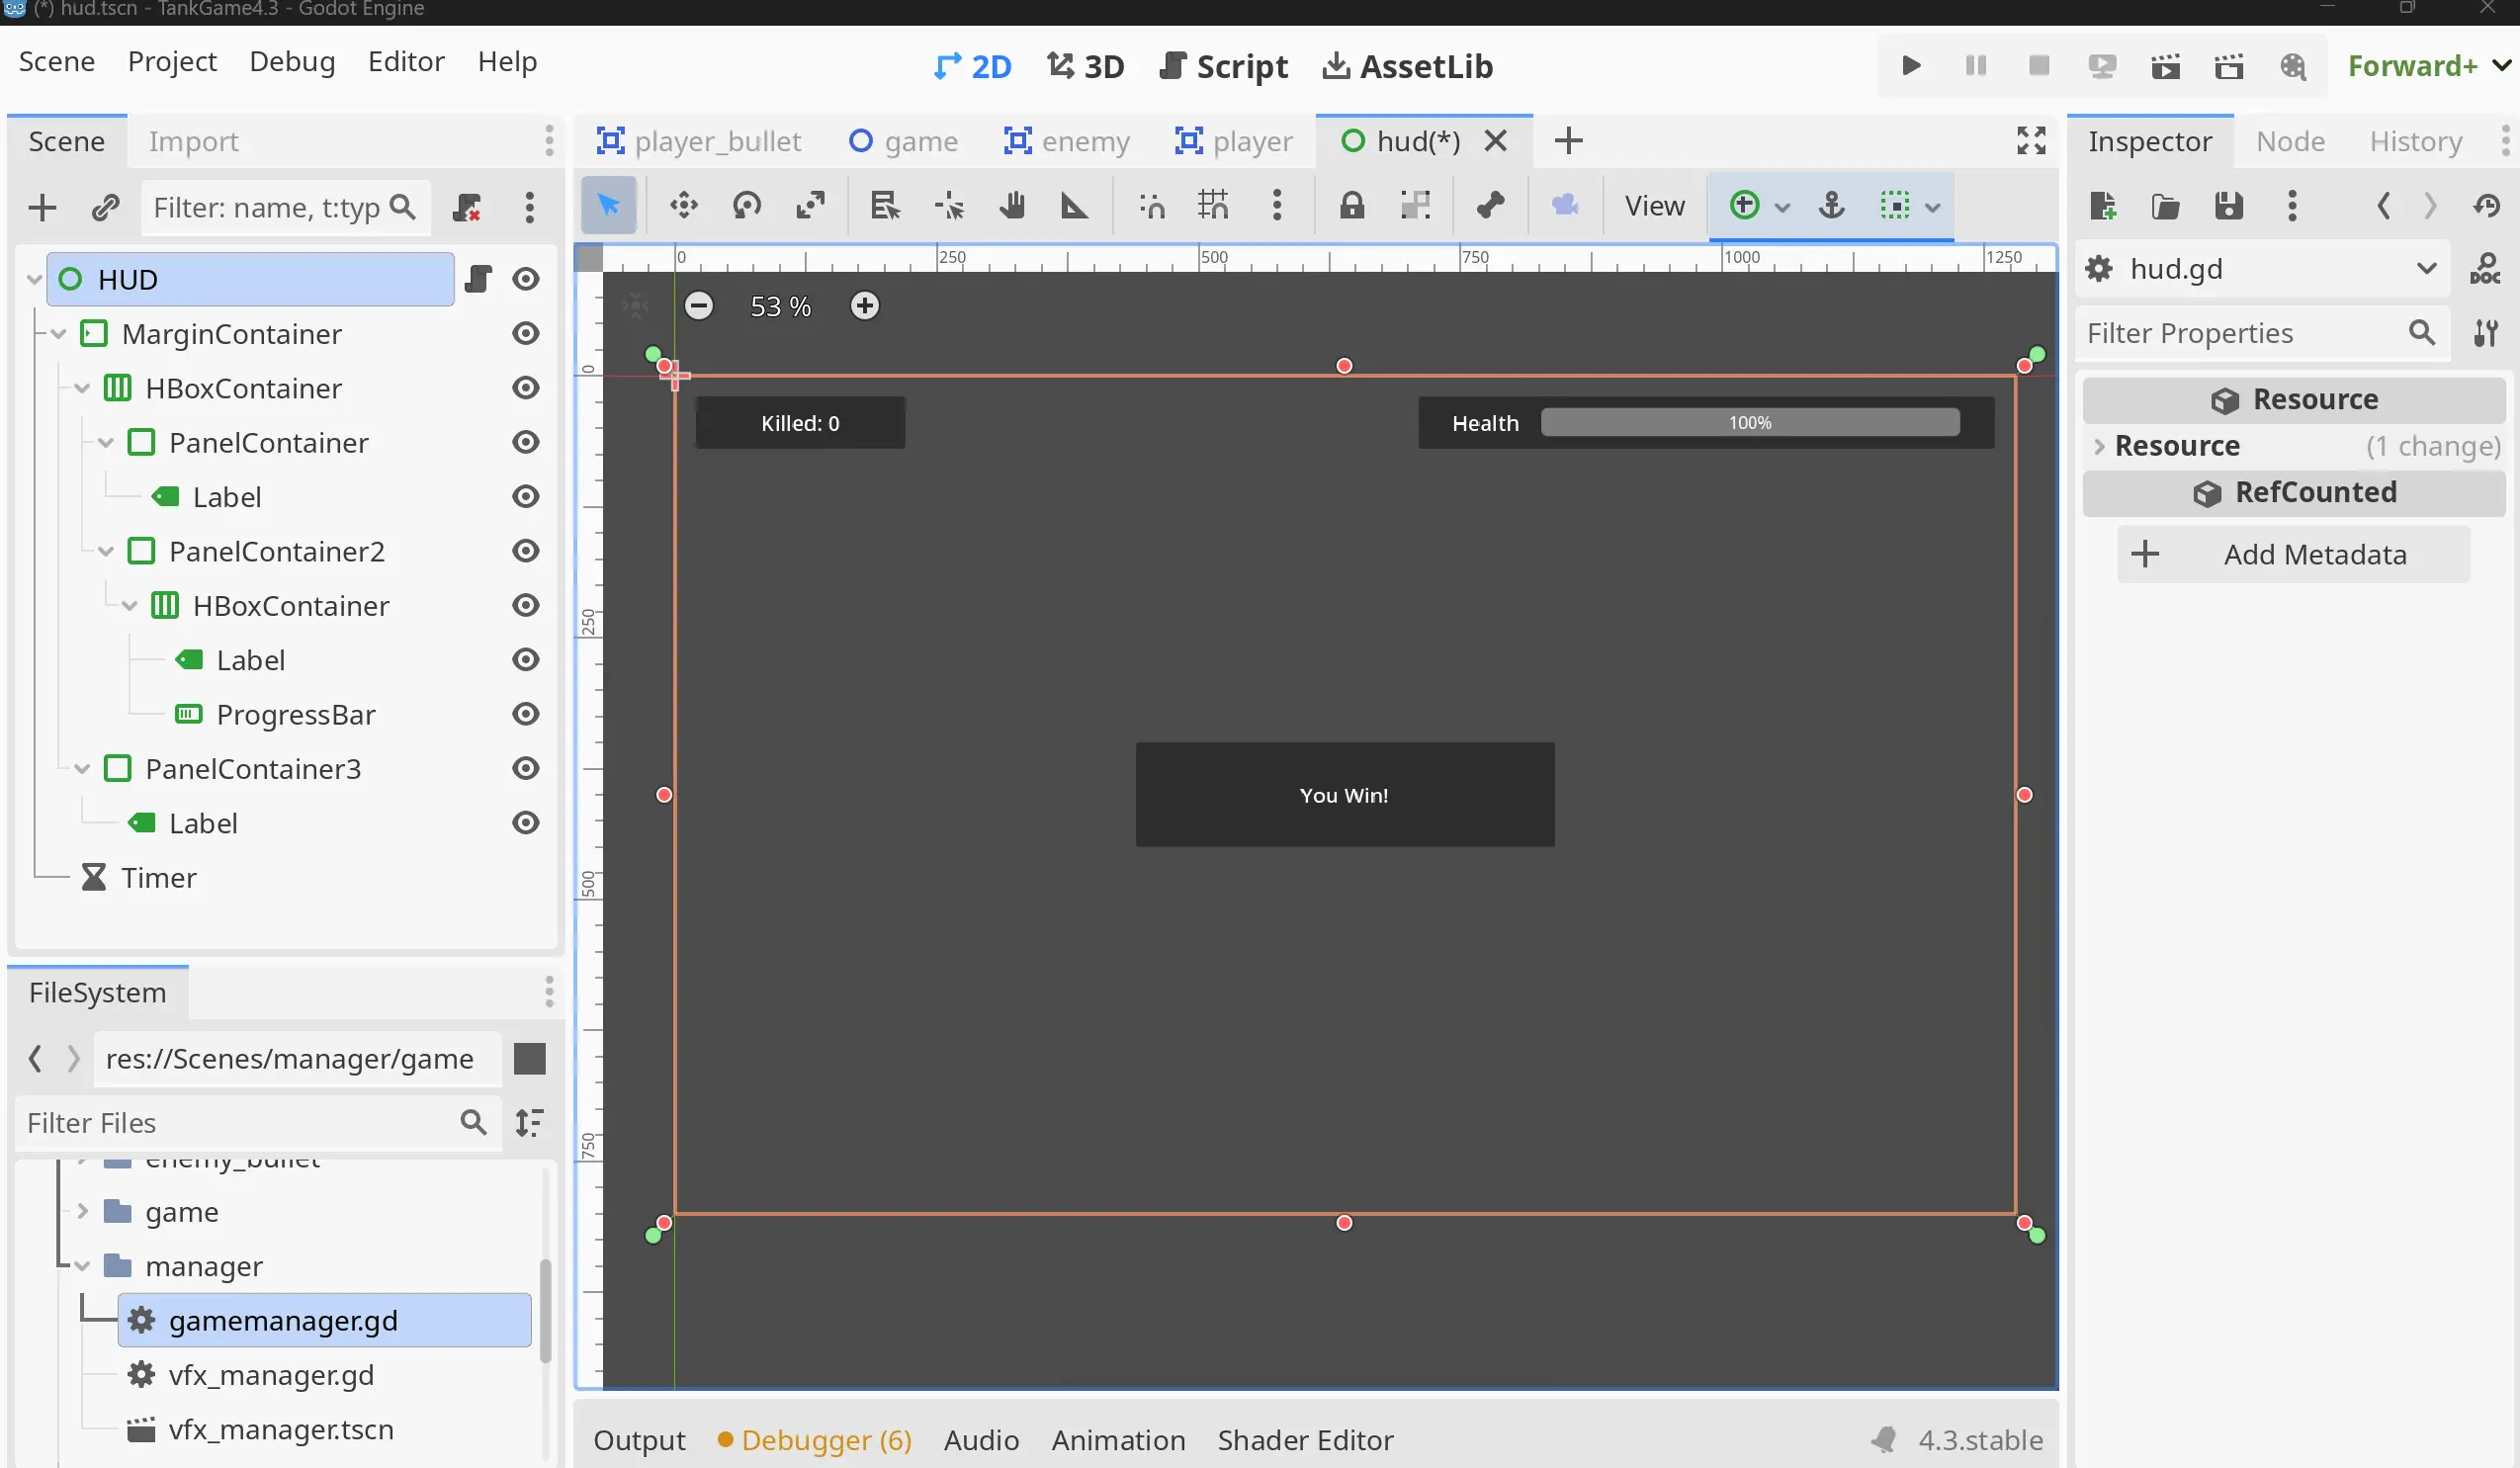The image size is (2520, 1468).
Task: Open the Debug menu
Action: [x=292, y=62]
